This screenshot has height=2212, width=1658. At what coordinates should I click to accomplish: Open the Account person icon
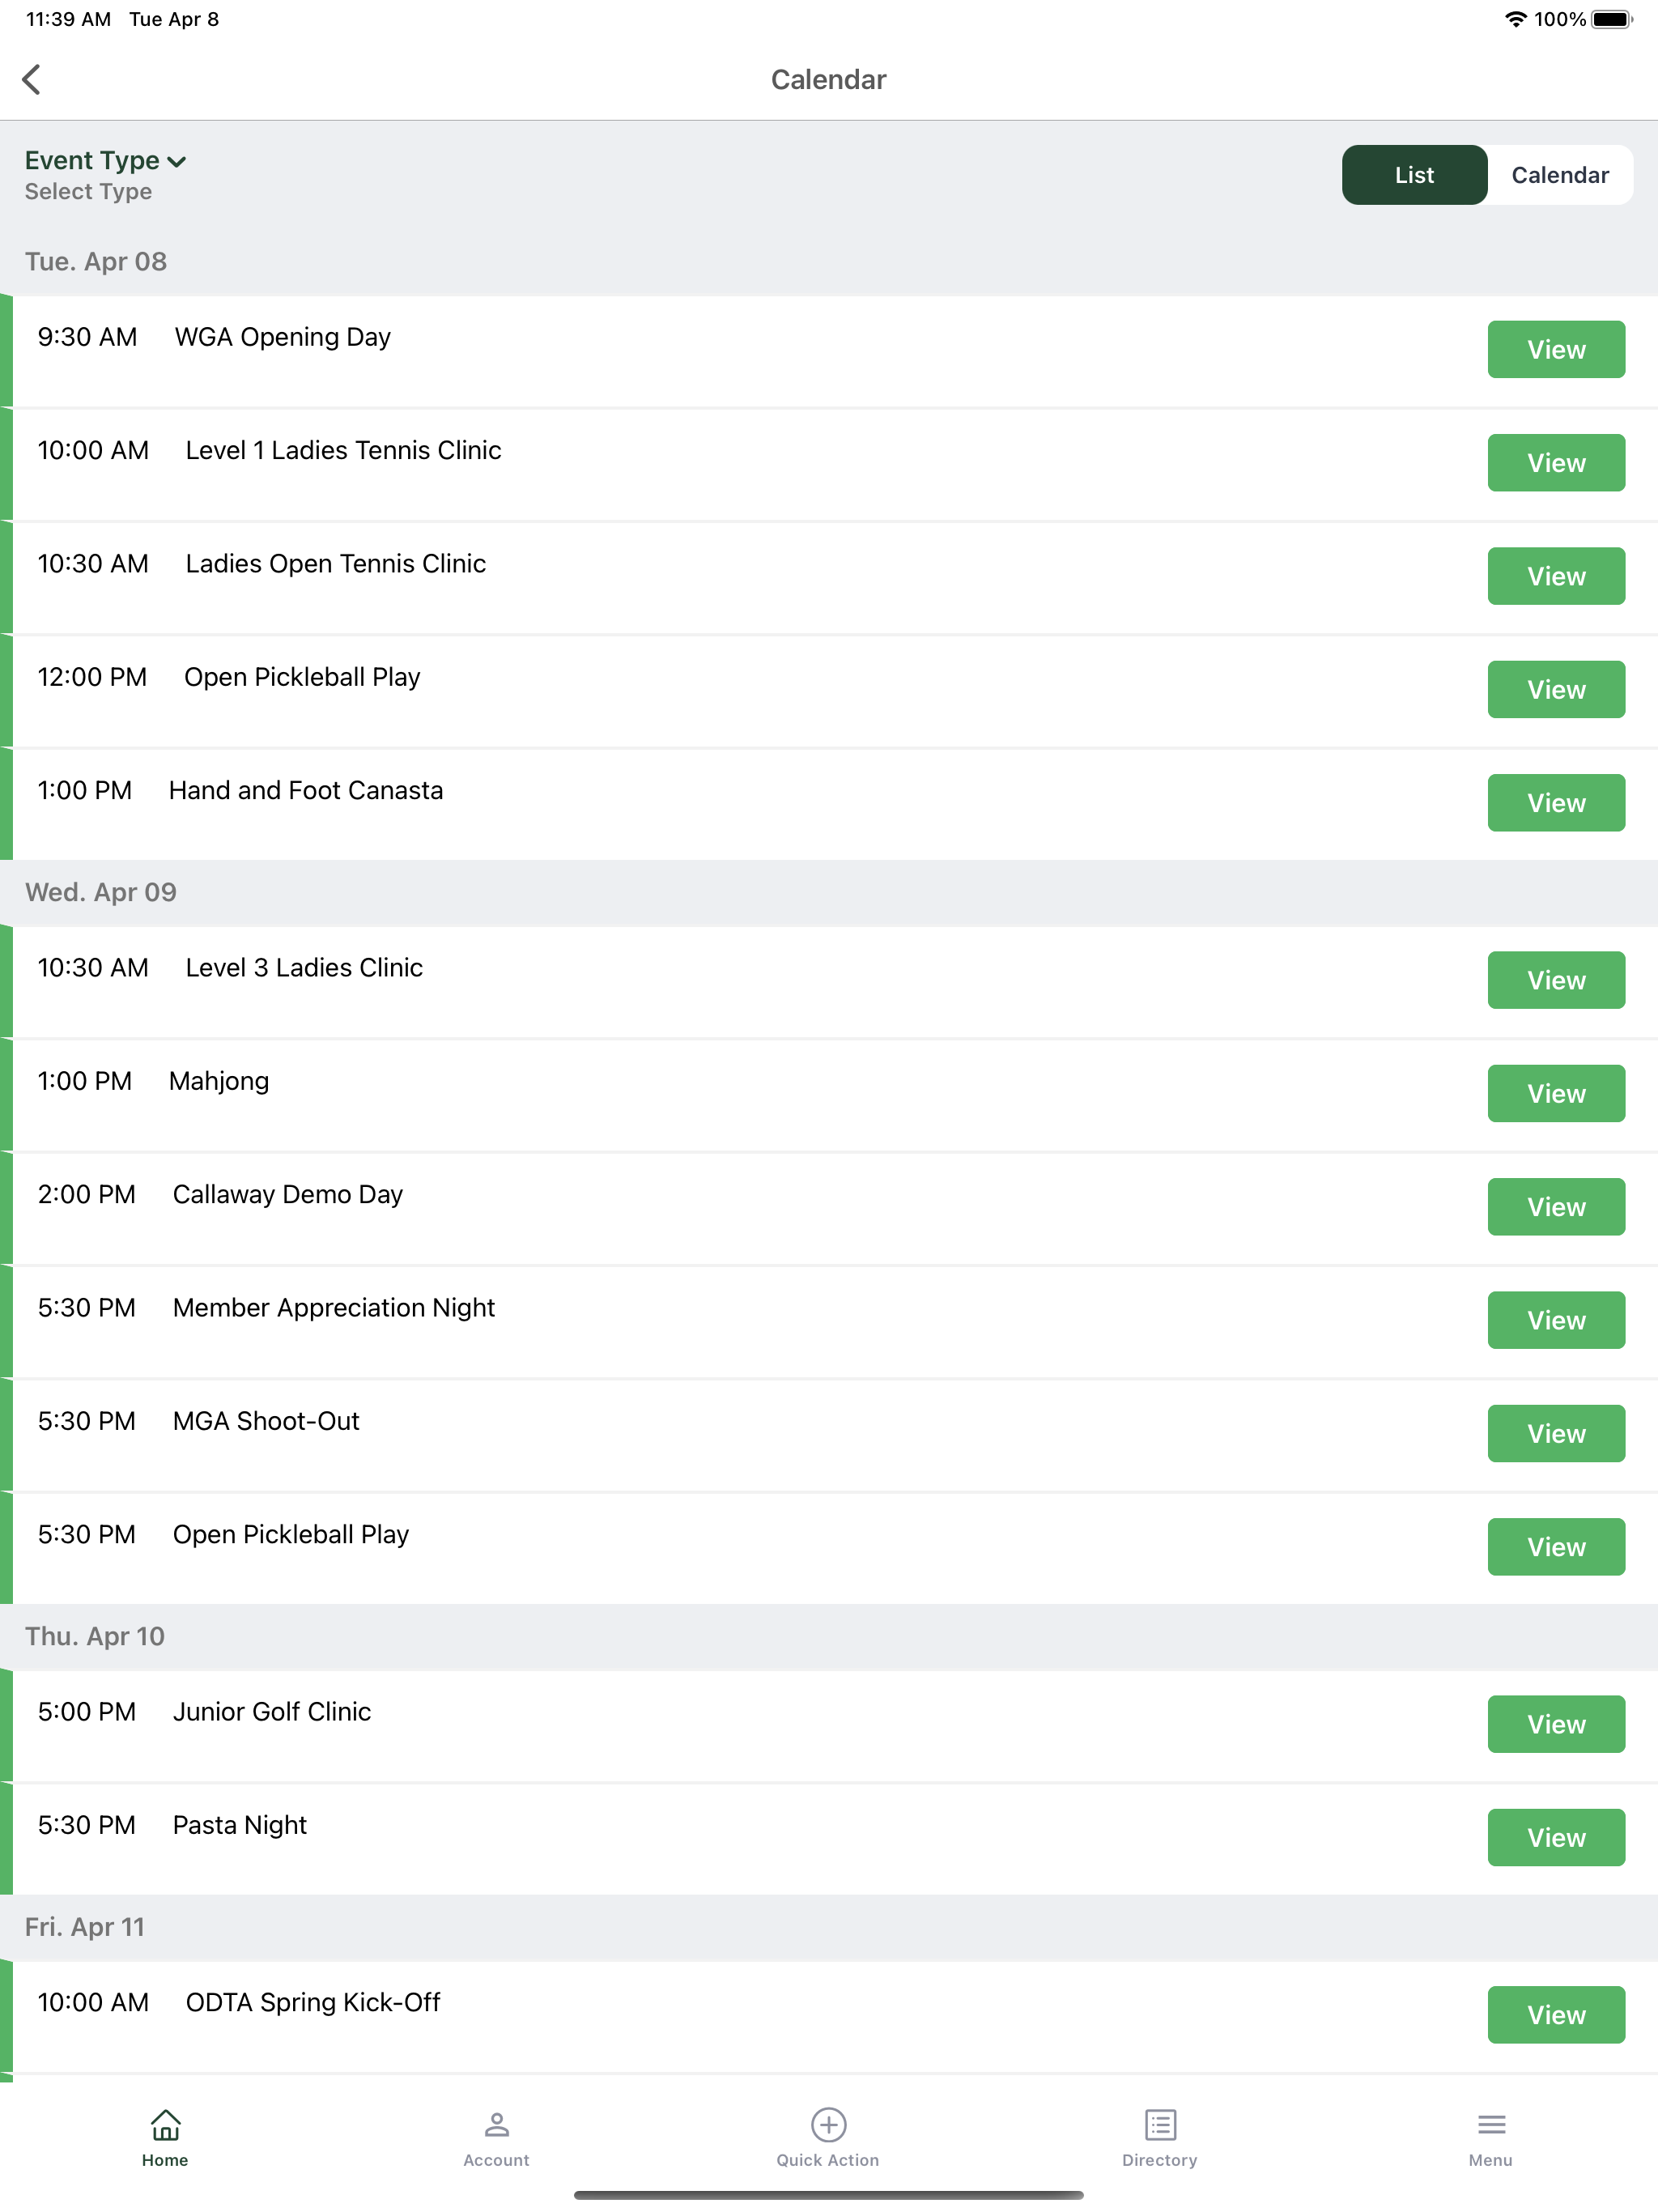tap(496, 2124)
